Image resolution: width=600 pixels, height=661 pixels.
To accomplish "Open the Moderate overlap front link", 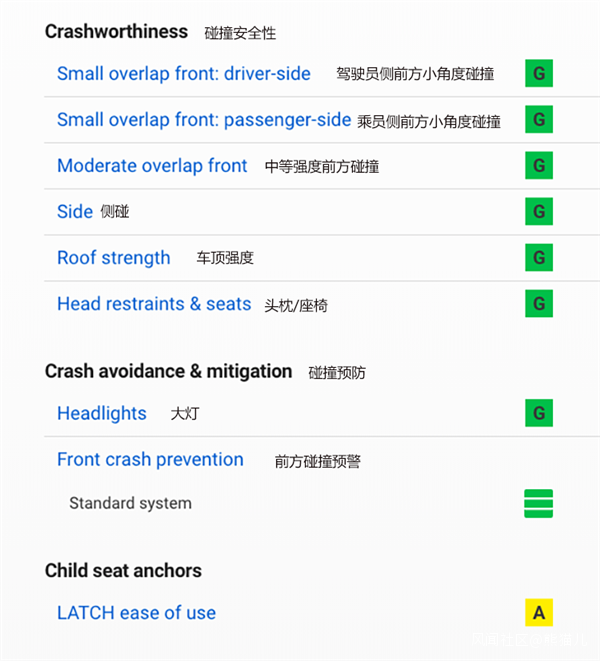I will tap(152, 166).
